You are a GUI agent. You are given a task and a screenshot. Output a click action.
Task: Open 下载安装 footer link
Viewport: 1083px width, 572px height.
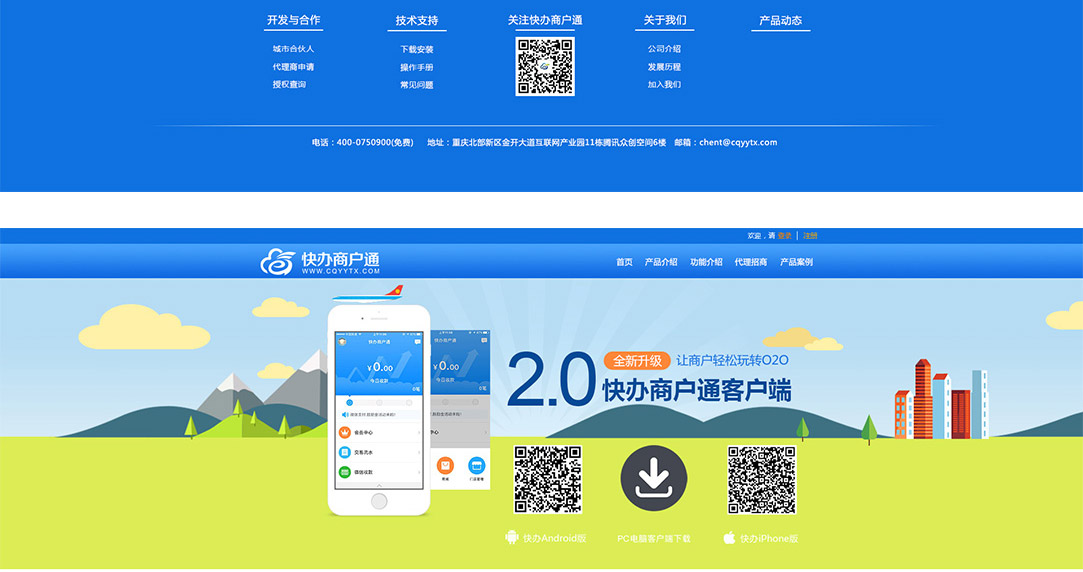coord(416,50)
